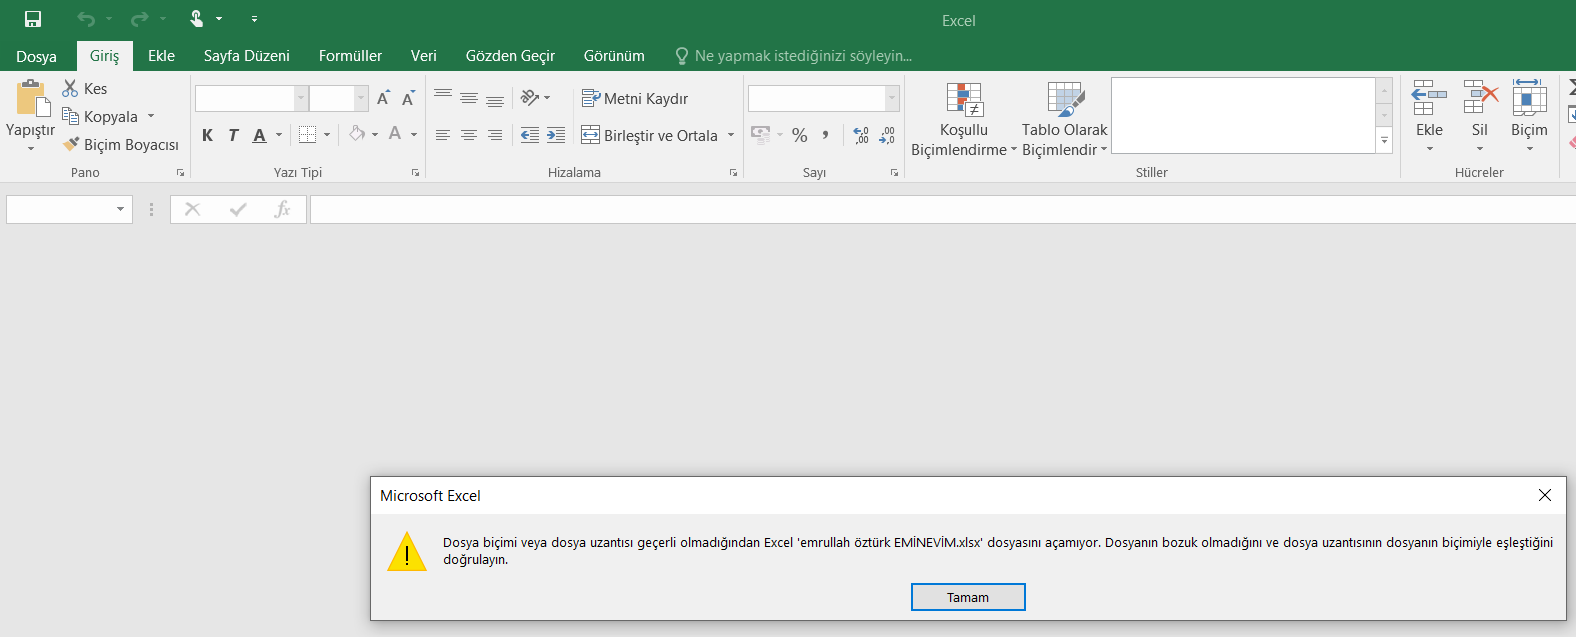Click Sil cells delete button

(x=1480, y=116)
